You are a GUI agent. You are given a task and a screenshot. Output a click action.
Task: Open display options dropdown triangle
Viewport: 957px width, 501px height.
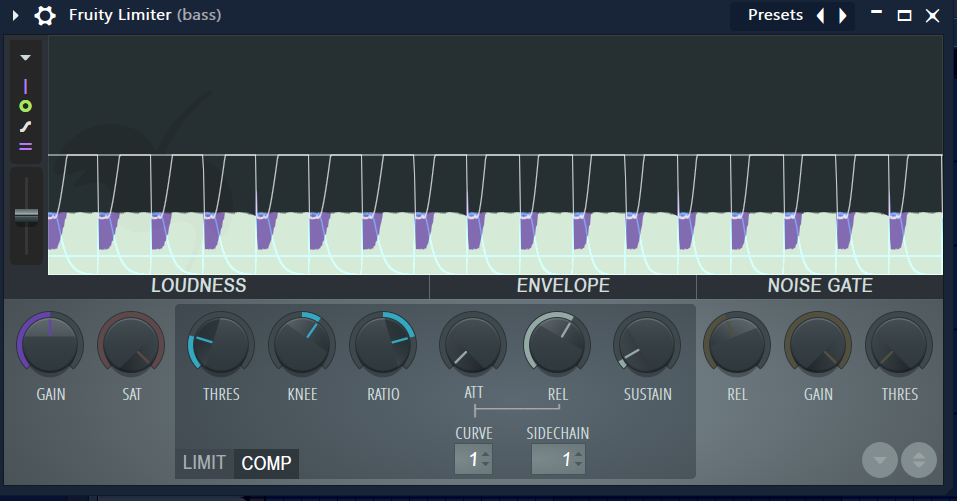click(25, 58)
